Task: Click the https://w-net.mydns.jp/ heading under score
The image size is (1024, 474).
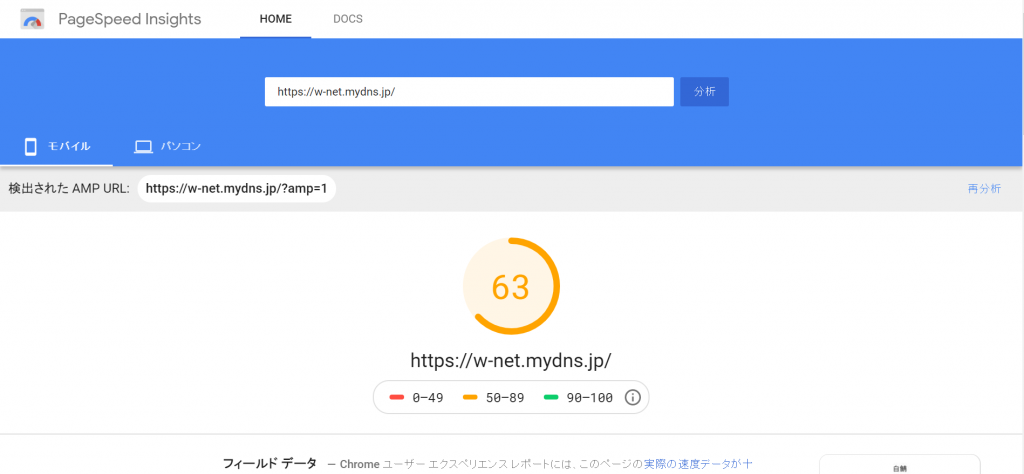Action: coord(511,360)
